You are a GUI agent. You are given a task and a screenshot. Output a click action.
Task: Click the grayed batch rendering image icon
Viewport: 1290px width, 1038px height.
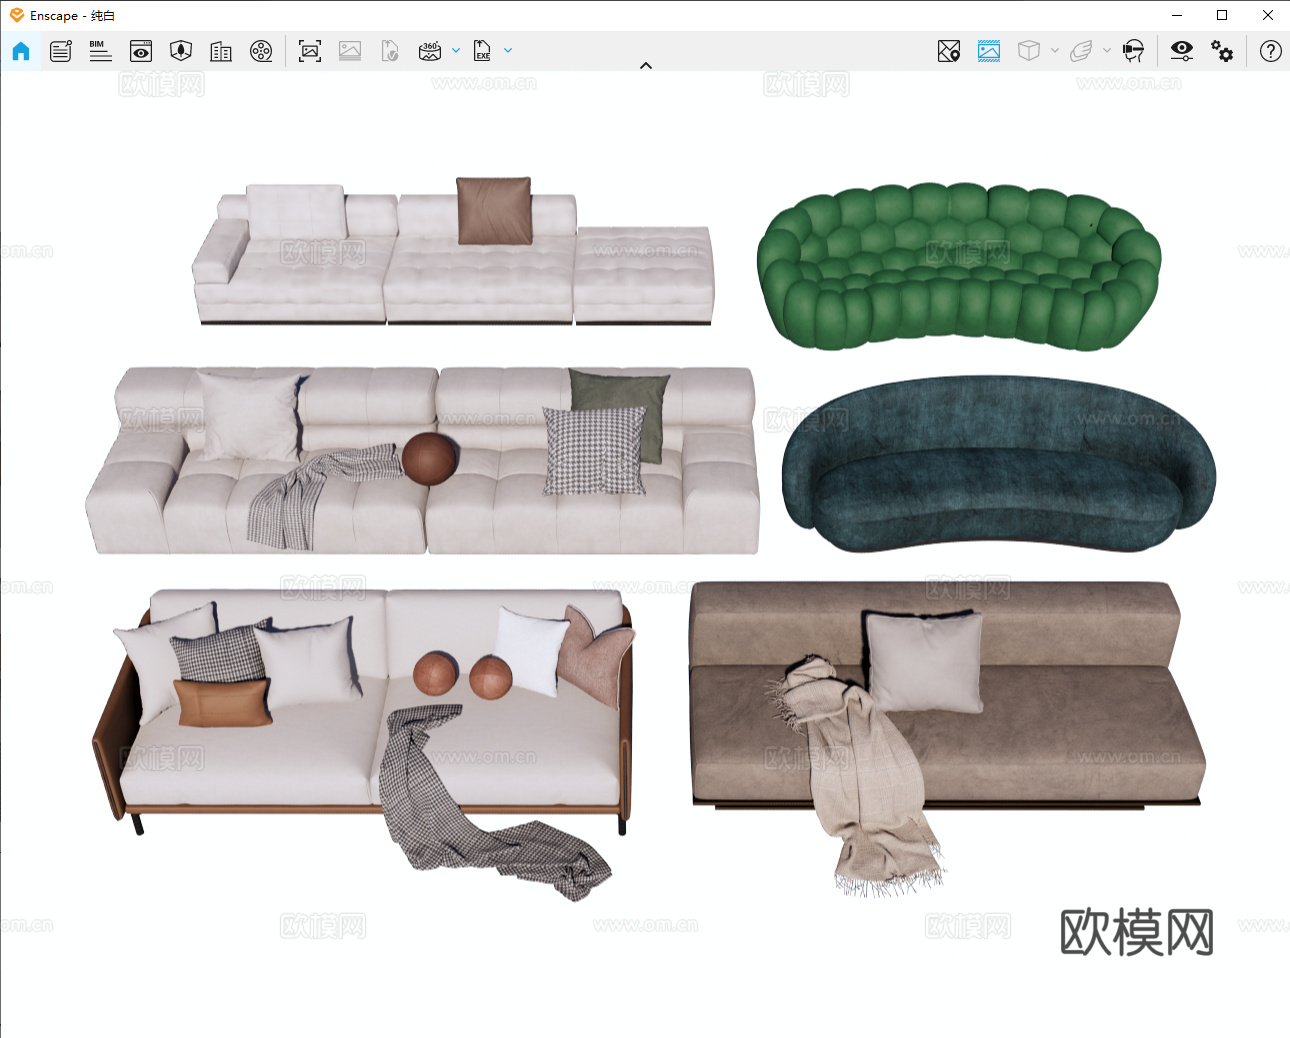pyautogui.click(x=350, y=51)
